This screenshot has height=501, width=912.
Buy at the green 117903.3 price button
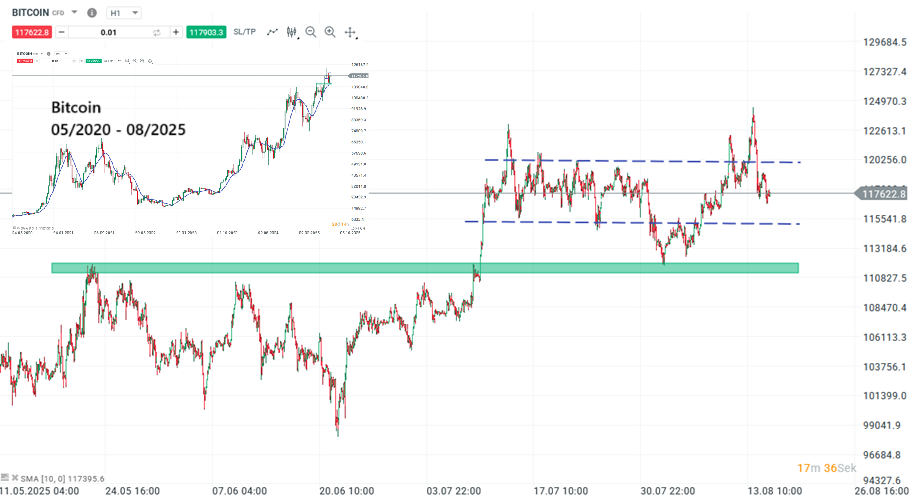tap(206, 32)
